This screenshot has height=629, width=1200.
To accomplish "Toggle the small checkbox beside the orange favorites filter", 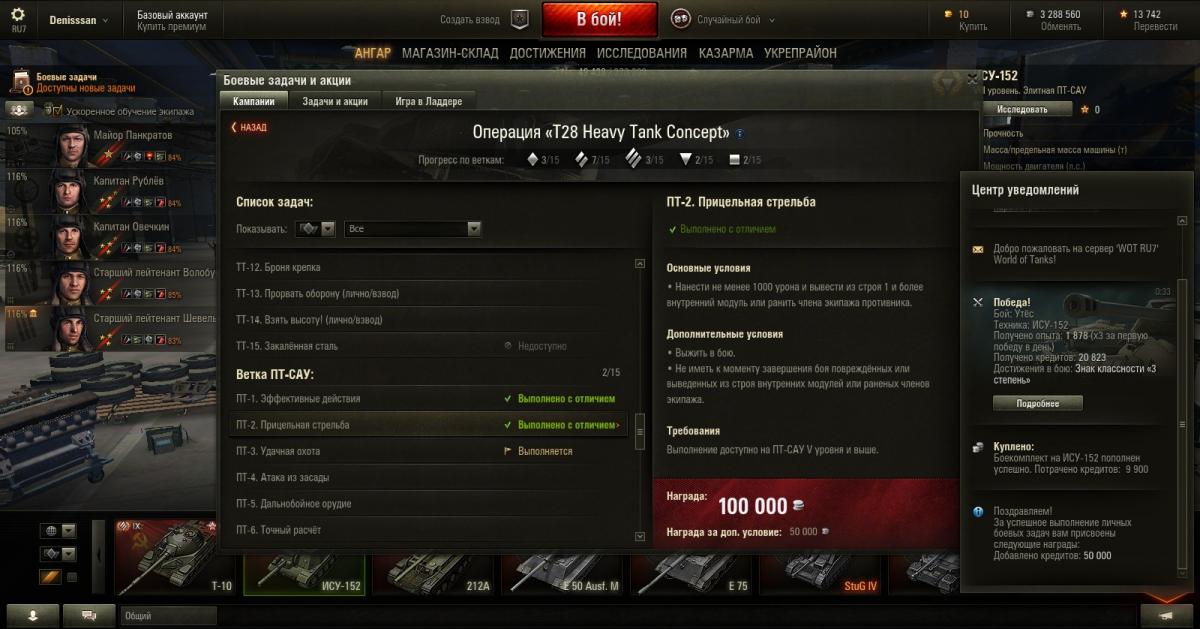I will [71, 578].
